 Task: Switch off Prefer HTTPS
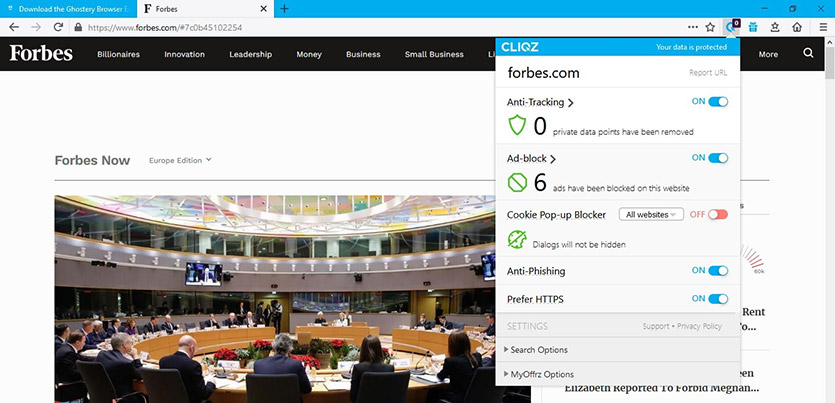click(718, 299)
